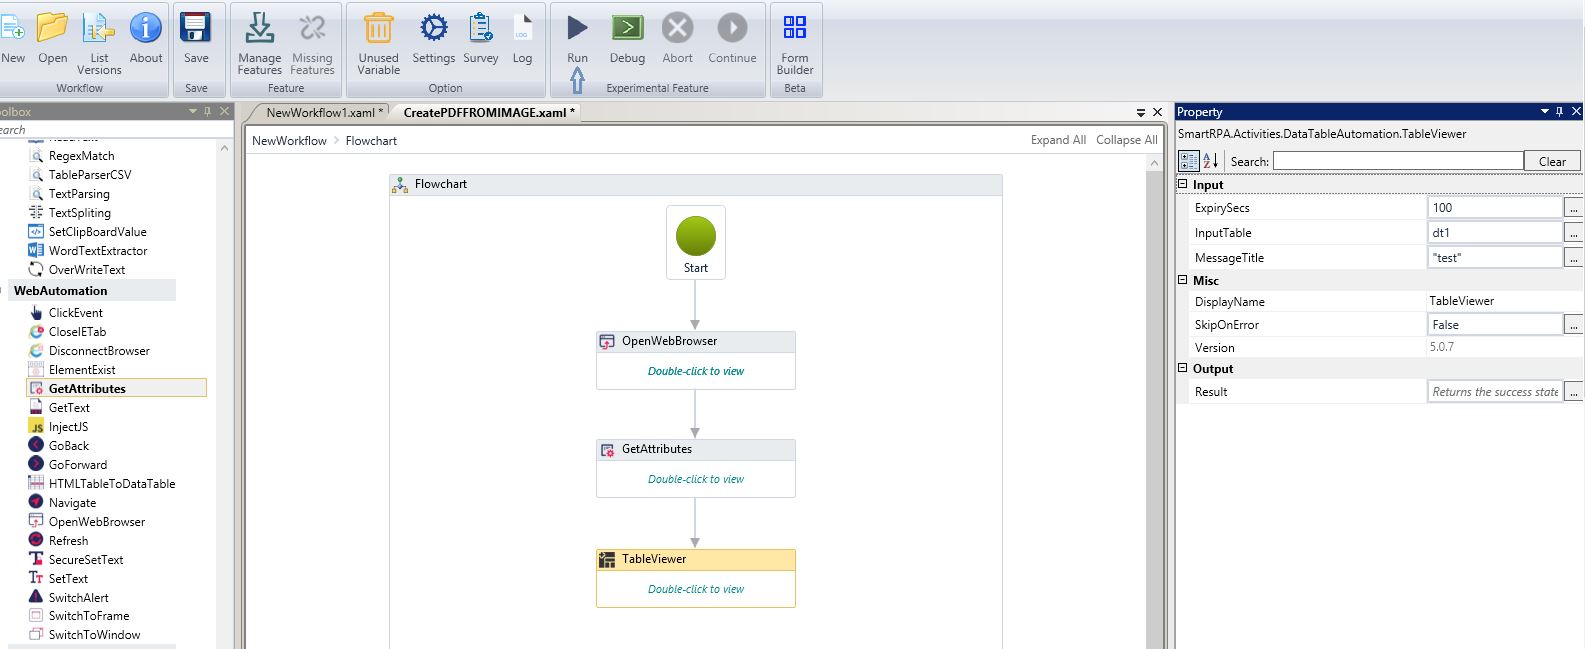The image size is (1585, 649).
Task: Collapse the Misc property section
Action: tap(1183, 281)
